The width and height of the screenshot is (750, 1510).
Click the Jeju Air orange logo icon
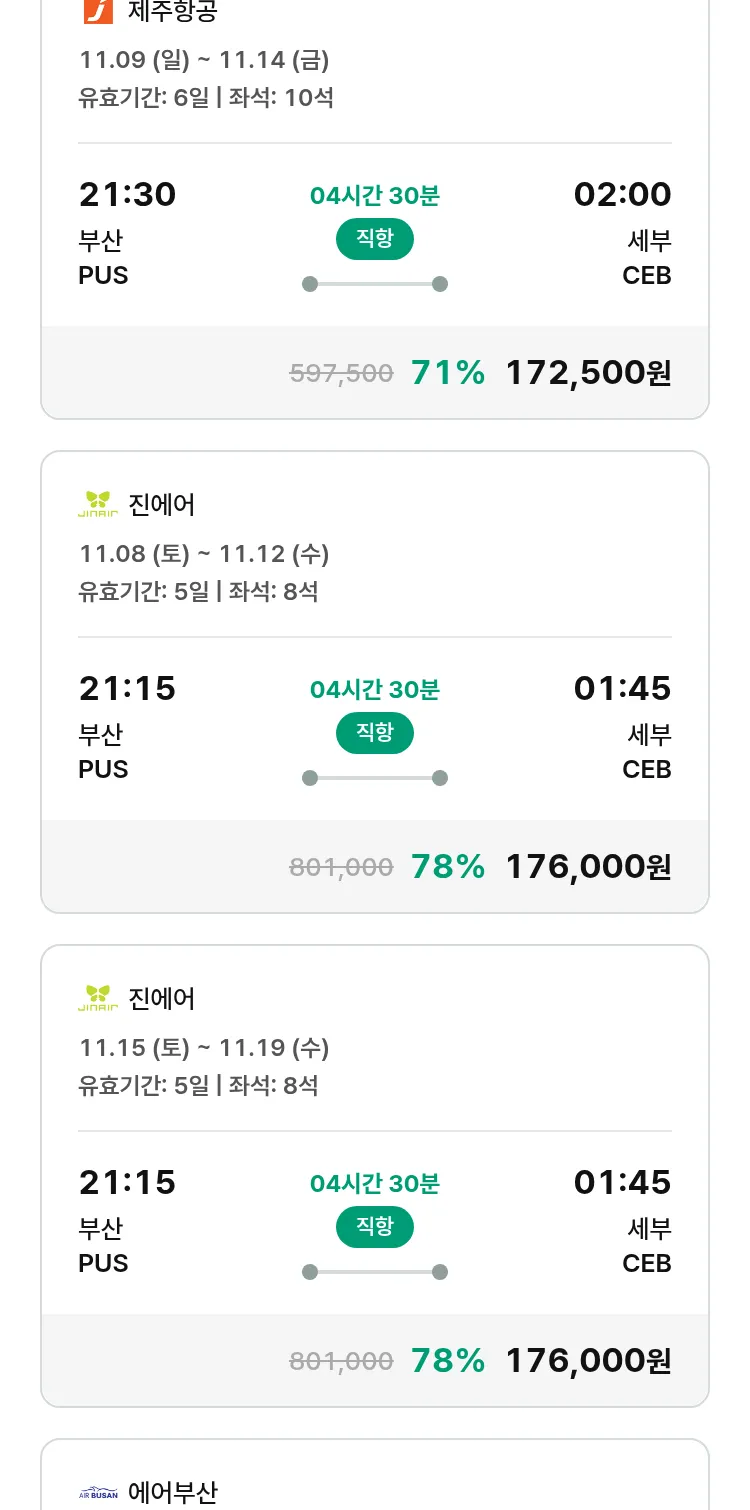(x=98, y=10)
